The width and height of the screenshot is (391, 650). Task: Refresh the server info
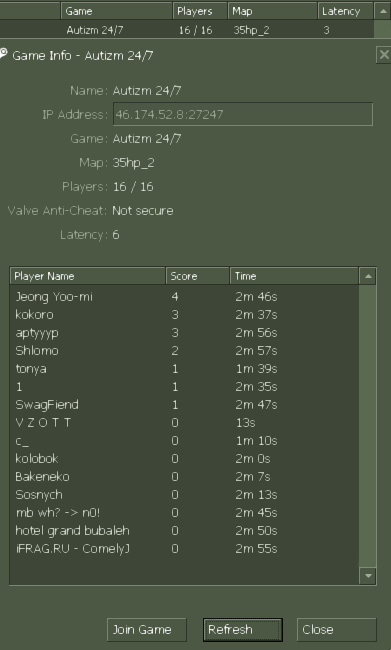(x=243, y=630)
